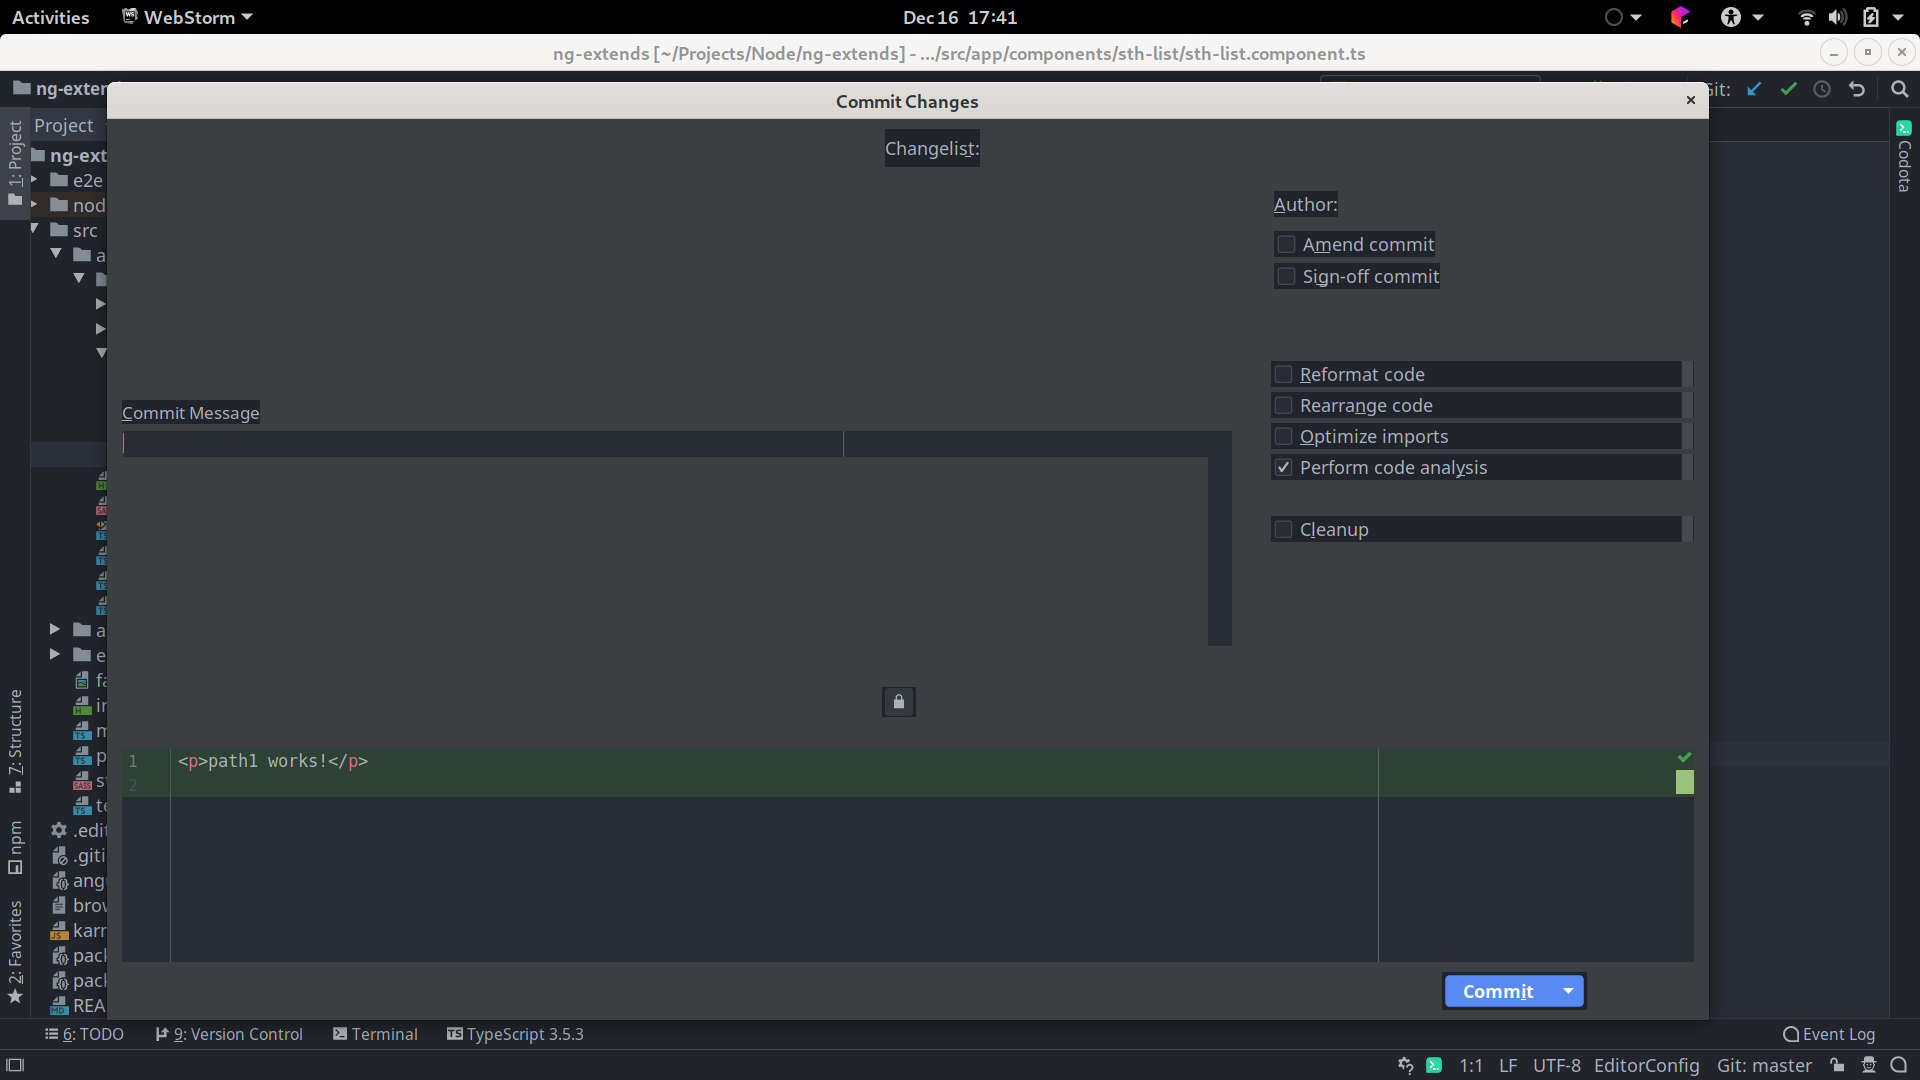Click the lock icon between diff panes
Screen dimensions: 1920x1080
(897, 701)
